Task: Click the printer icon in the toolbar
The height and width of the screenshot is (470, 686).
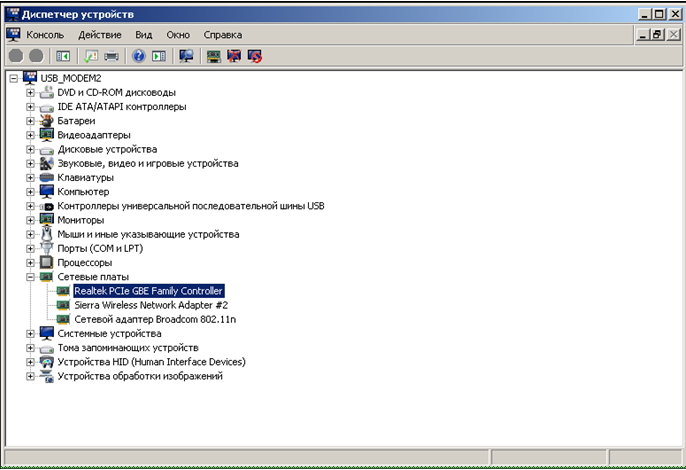Action: (x=112, y=56)
